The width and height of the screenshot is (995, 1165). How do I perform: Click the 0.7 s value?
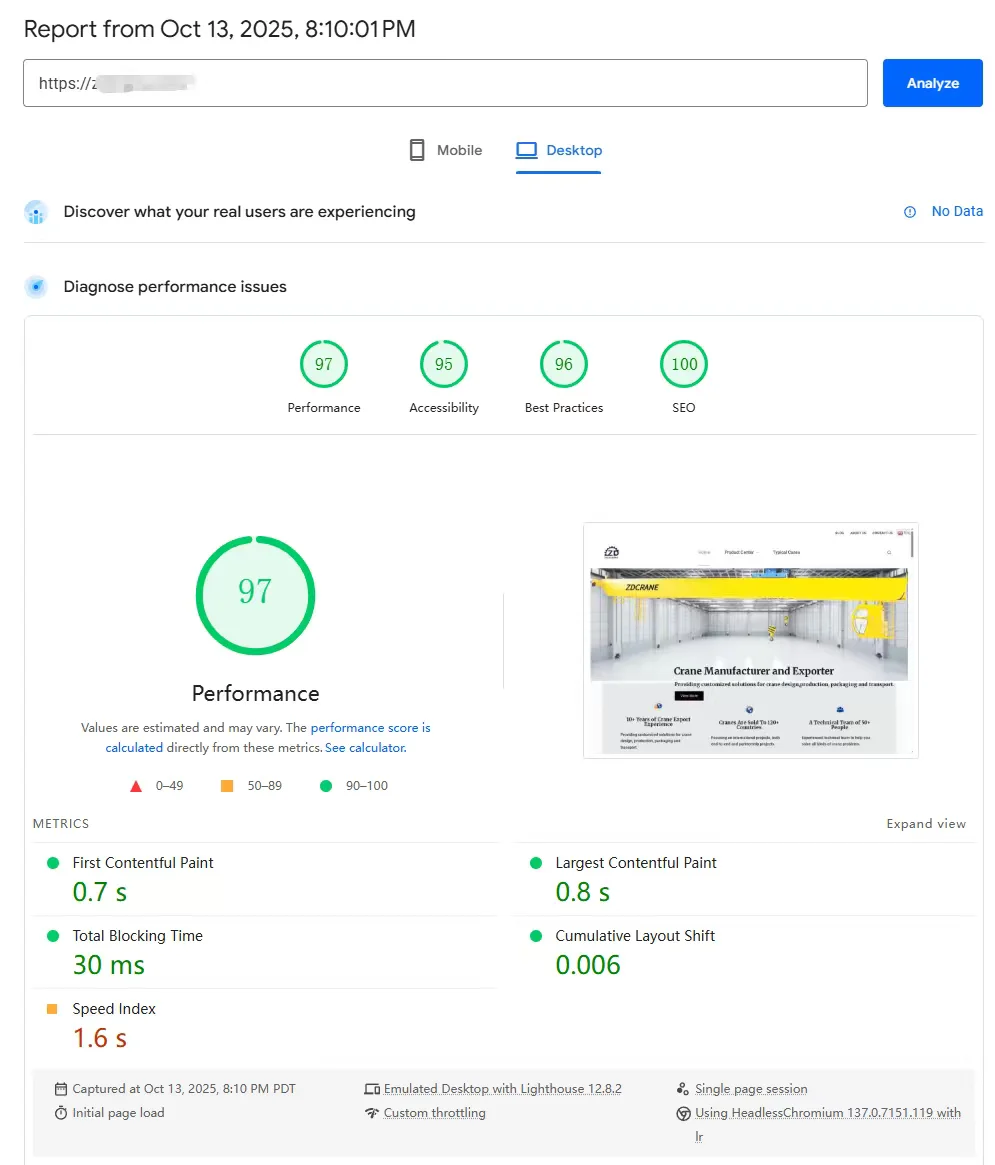tap(100, 892)
